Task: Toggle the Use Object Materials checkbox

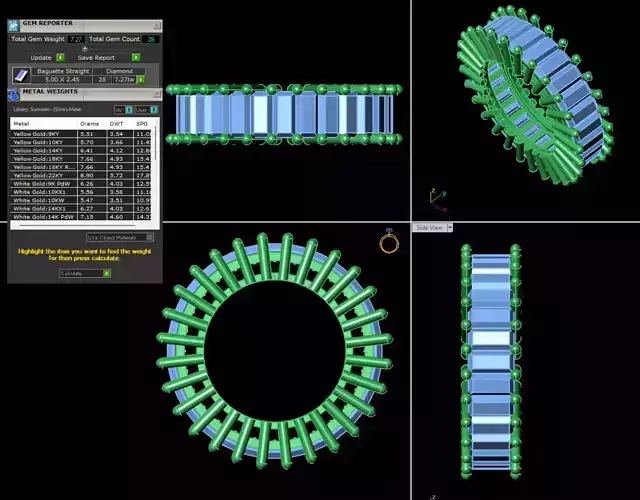Action: 150,237
